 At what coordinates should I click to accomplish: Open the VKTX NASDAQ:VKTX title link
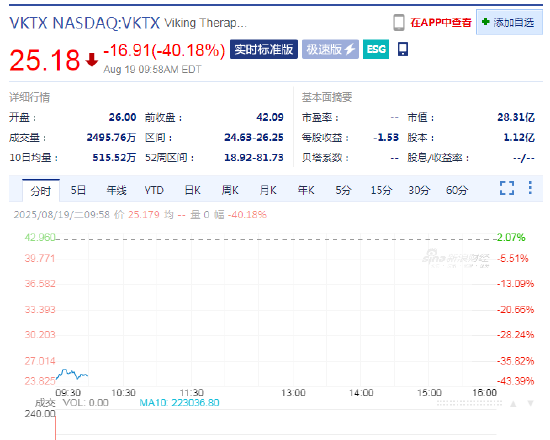coord(85,23)
